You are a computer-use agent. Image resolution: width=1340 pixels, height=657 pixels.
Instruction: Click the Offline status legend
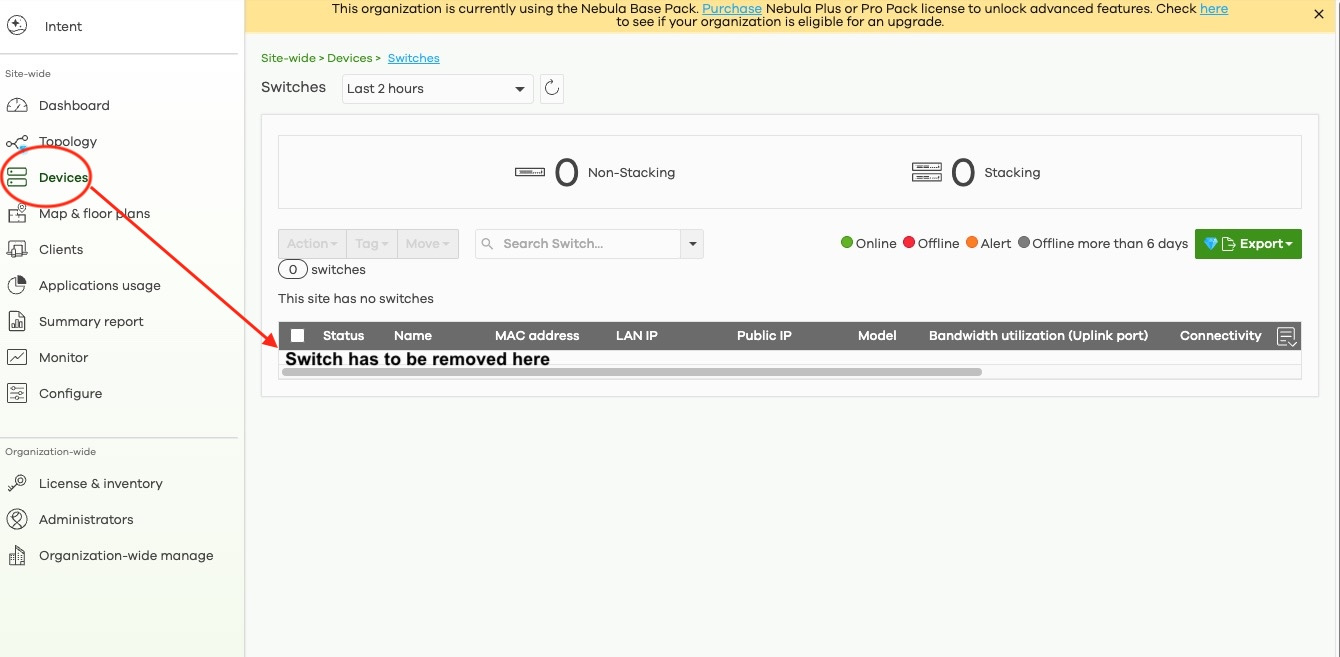click(x=931, y=243)
